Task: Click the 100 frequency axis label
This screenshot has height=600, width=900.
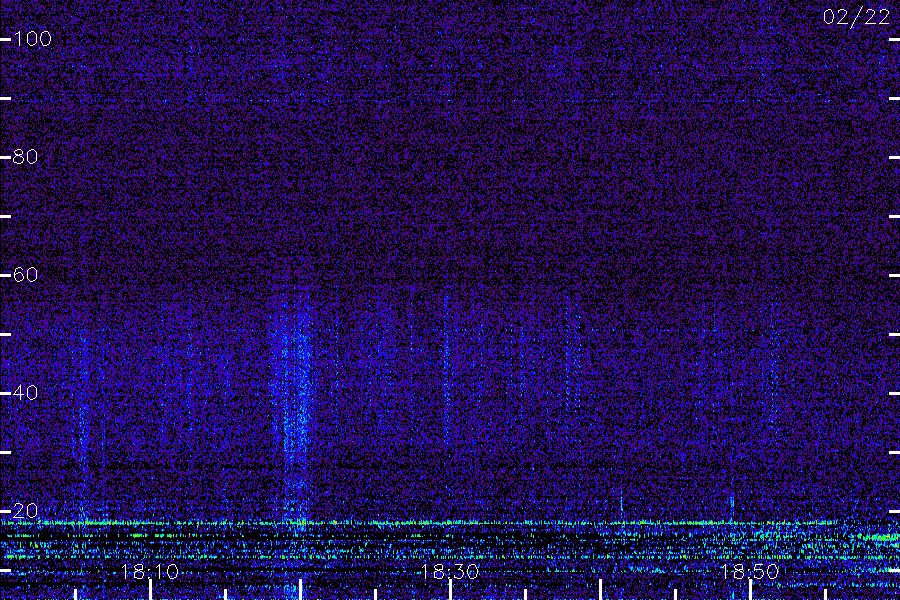Action: click(x=32, y=39)
